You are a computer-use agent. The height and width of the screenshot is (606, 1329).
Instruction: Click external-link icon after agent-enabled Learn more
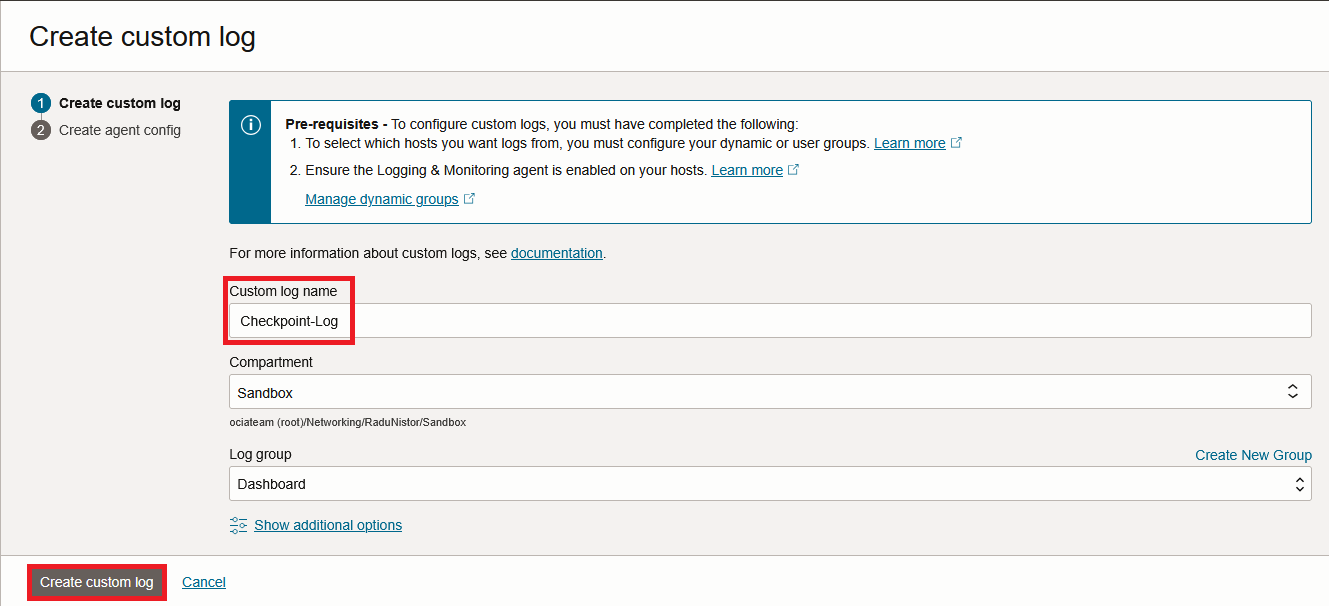(x=794, y=170)
